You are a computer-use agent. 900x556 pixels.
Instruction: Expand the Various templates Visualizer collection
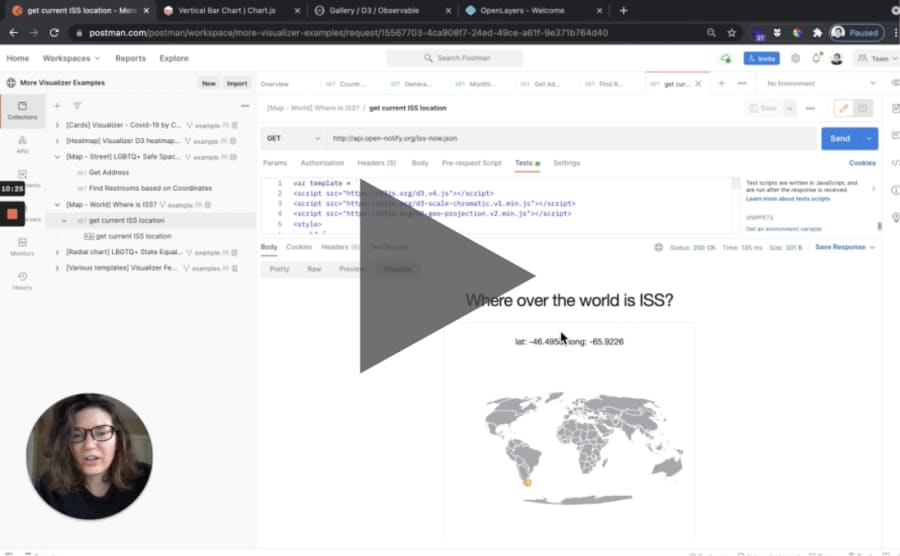click(57, 268)
